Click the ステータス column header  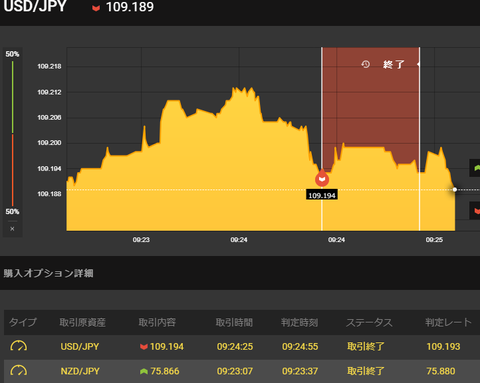(369, 322)
